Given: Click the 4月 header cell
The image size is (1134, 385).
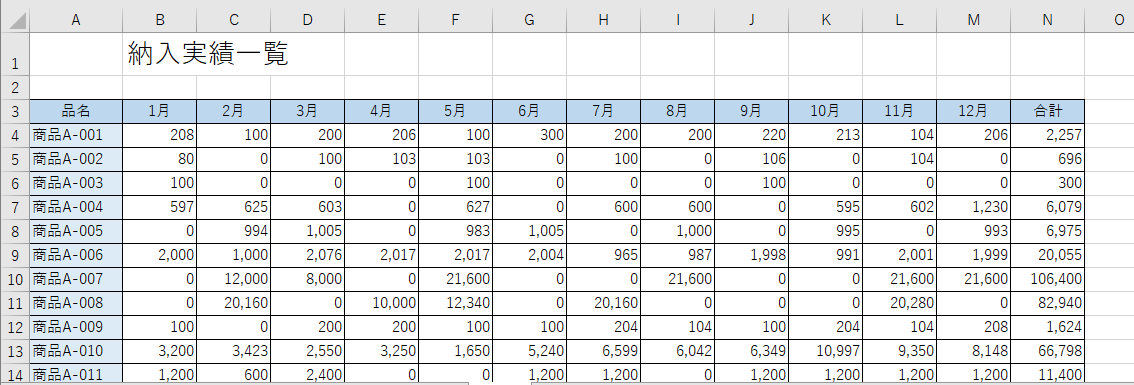Looking at the screenshot, I should click(x=381, y=111).
